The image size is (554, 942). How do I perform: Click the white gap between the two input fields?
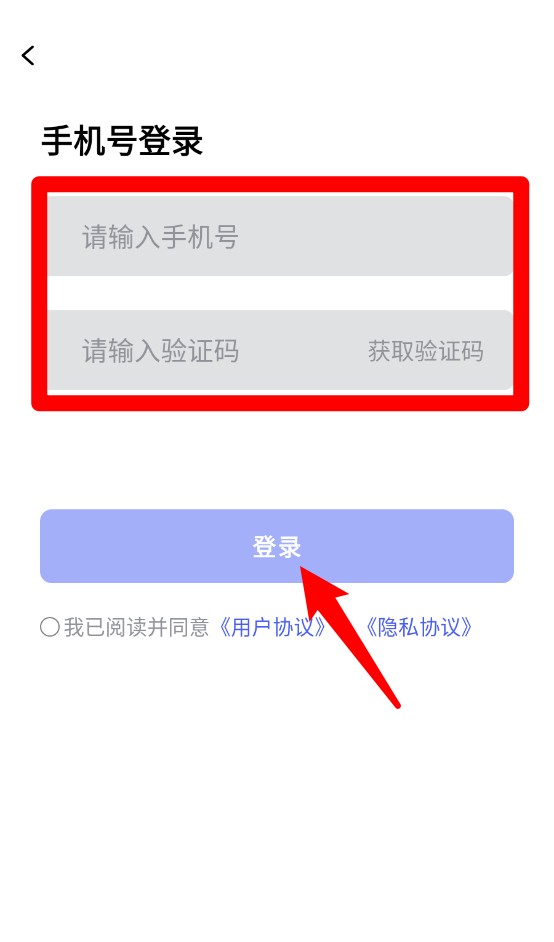pyautogui.click(x=280, y=293)
